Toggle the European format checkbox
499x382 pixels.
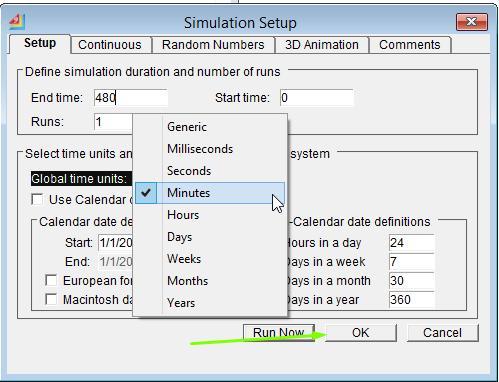pos(51,280)
